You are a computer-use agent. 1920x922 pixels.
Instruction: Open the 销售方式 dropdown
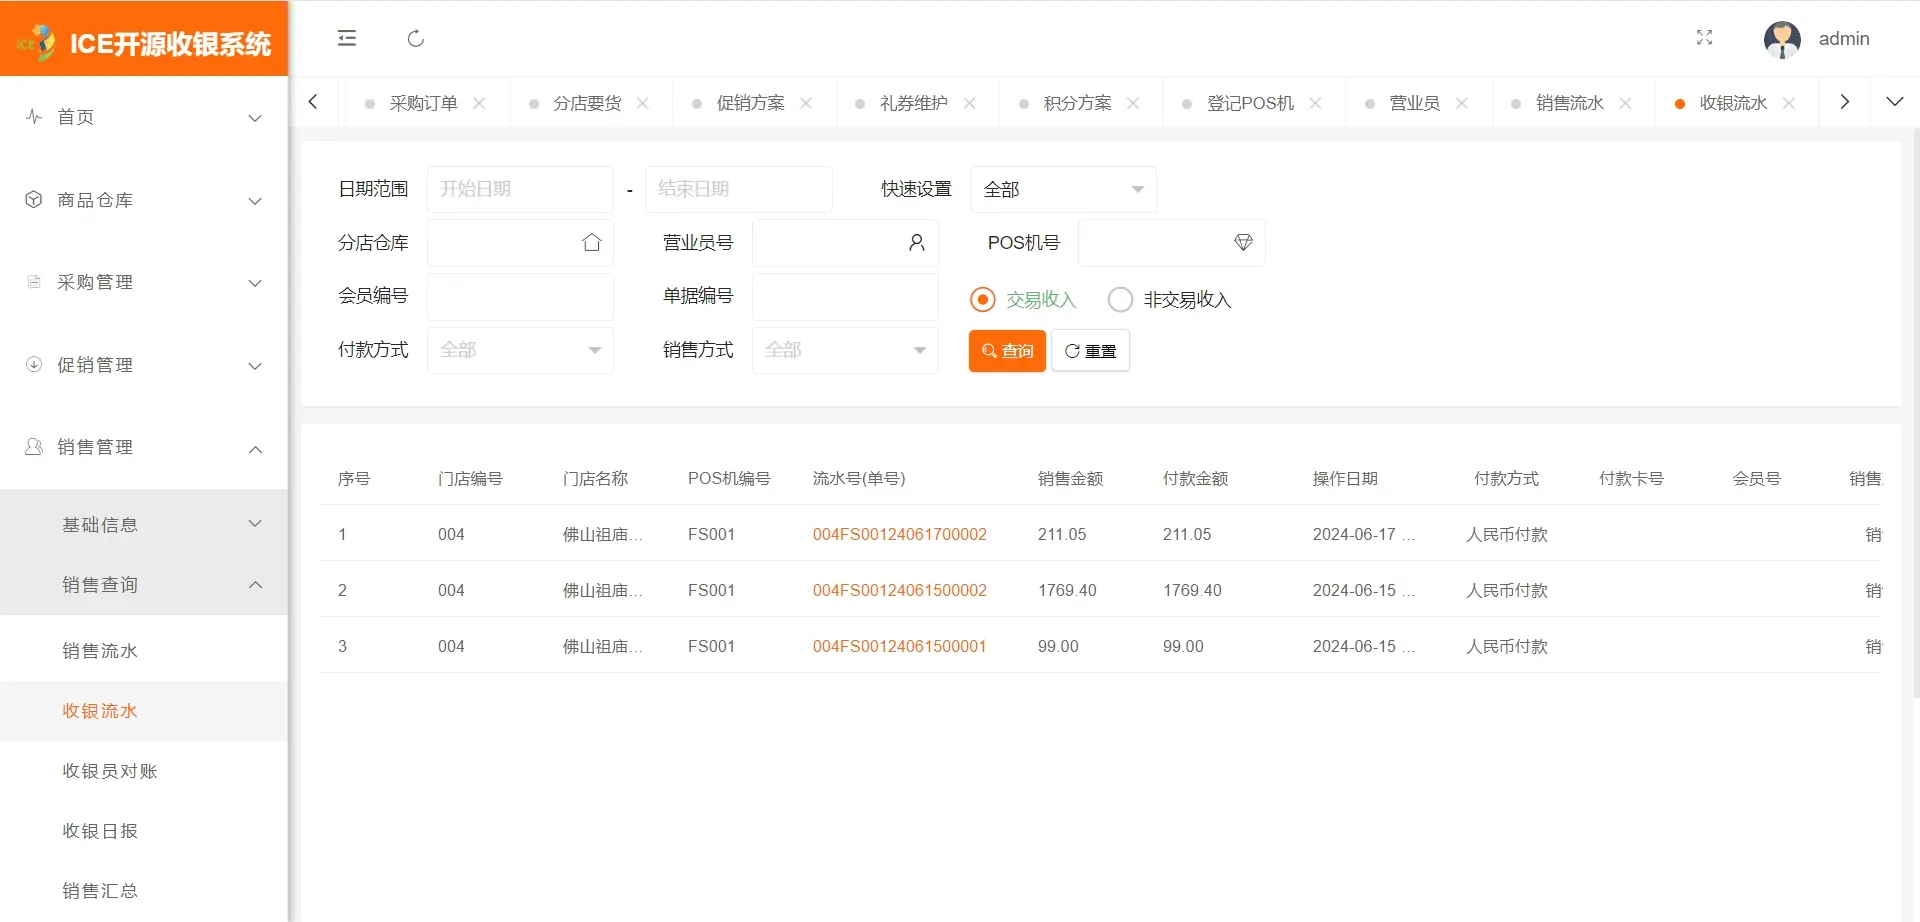pyautogui.click(x=845, y=350)
